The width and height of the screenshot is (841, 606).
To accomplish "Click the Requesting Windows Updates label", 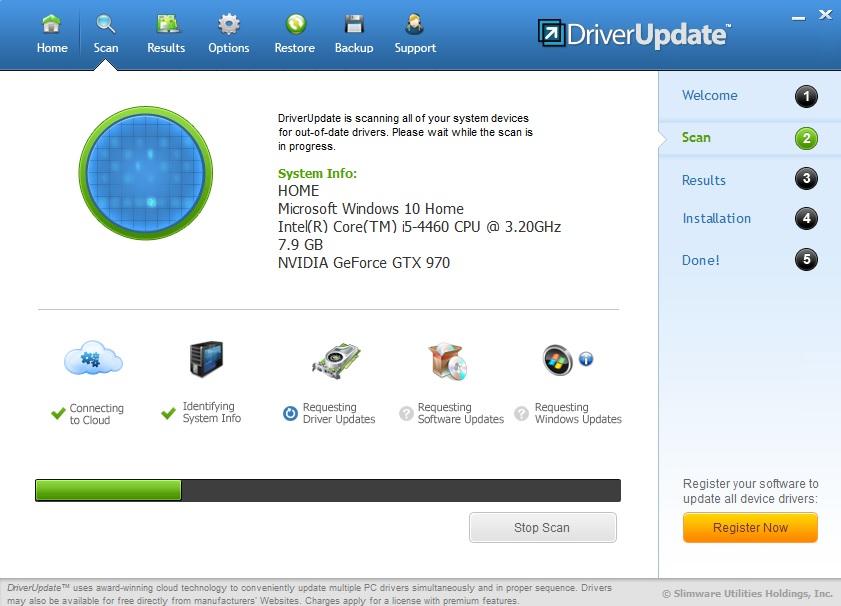I will 578,413.
